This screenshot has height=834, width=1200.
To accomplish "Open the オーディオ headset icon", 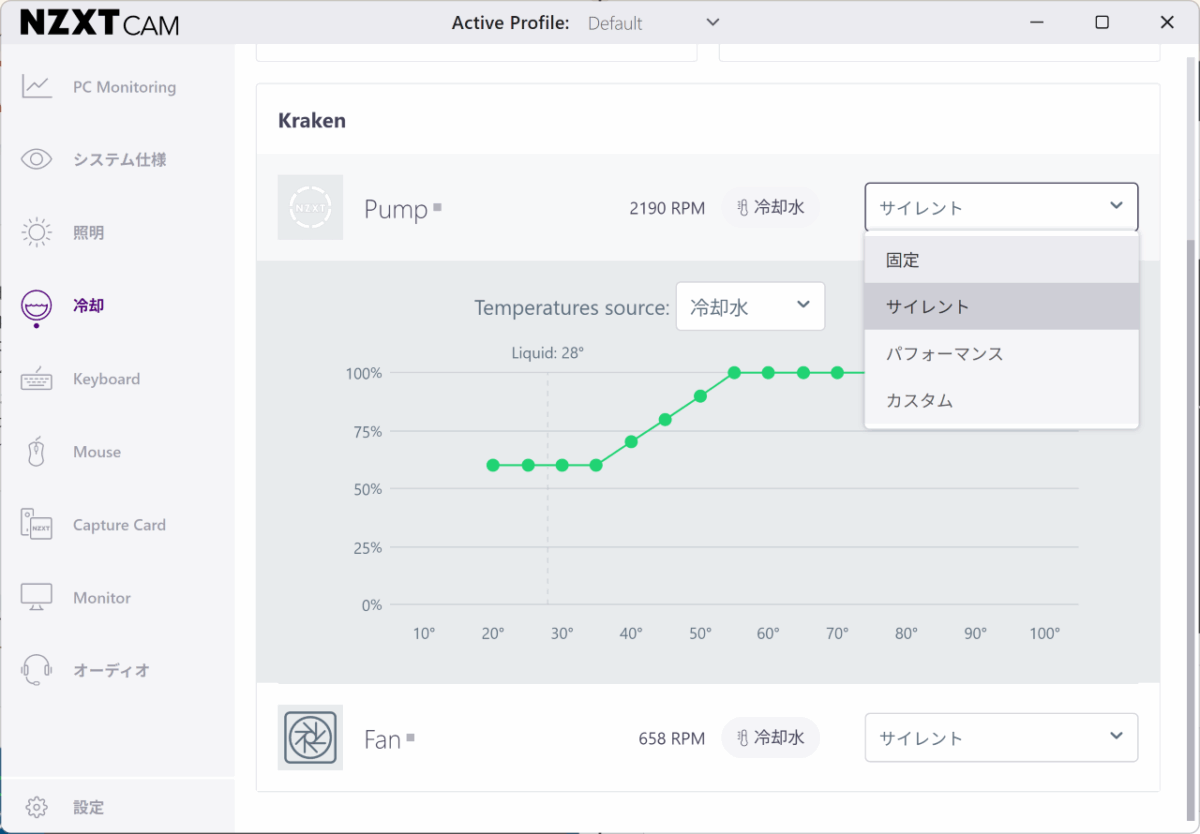I will point(37,670).
